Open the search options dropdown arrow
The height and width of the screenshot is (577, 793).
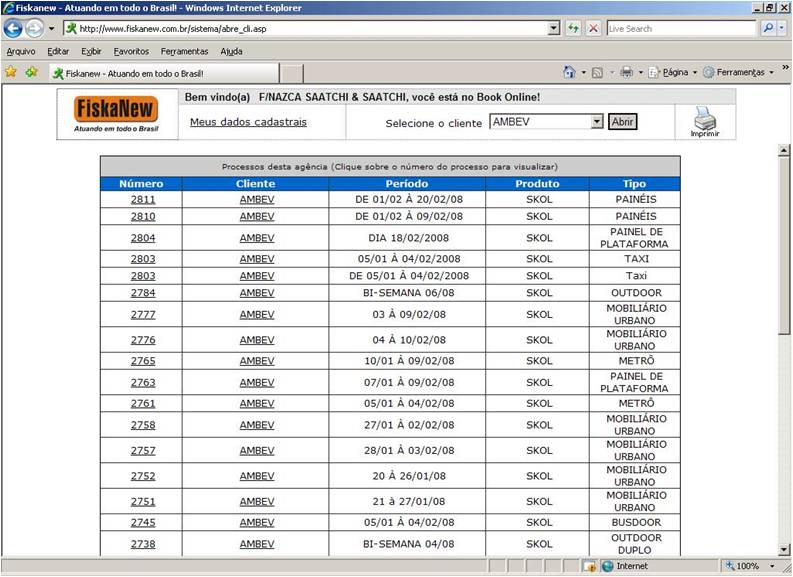[x=781, y=28]
